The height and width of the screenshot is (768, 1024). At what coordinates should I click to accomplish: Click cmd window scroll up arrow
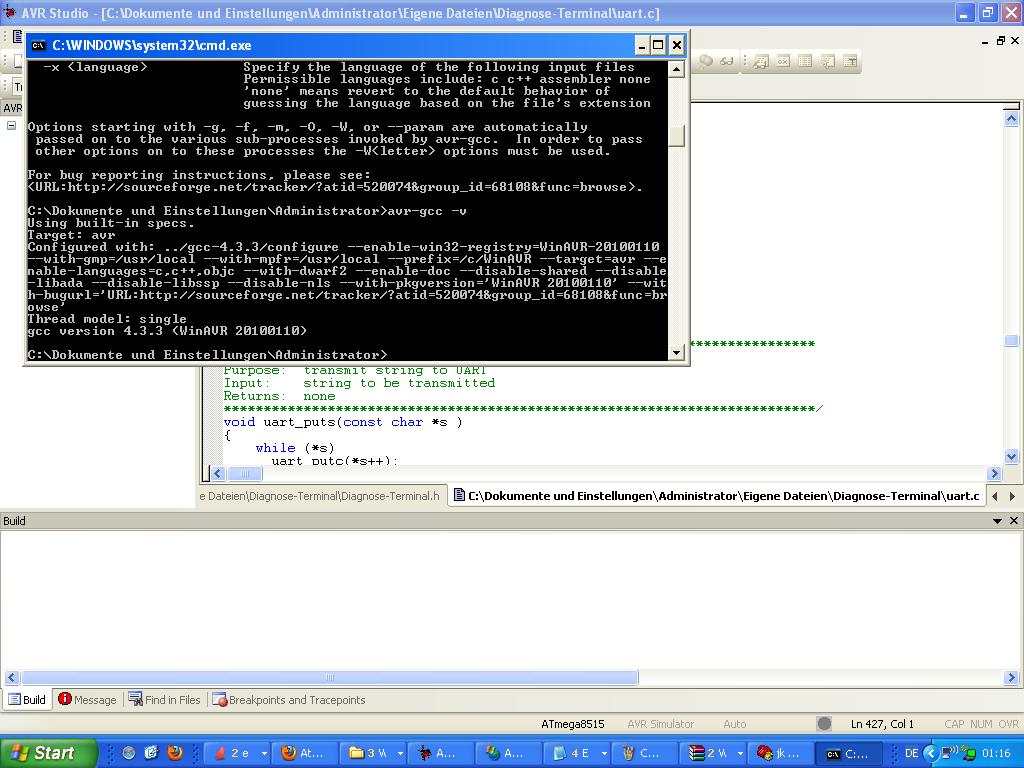click(677, 69)
